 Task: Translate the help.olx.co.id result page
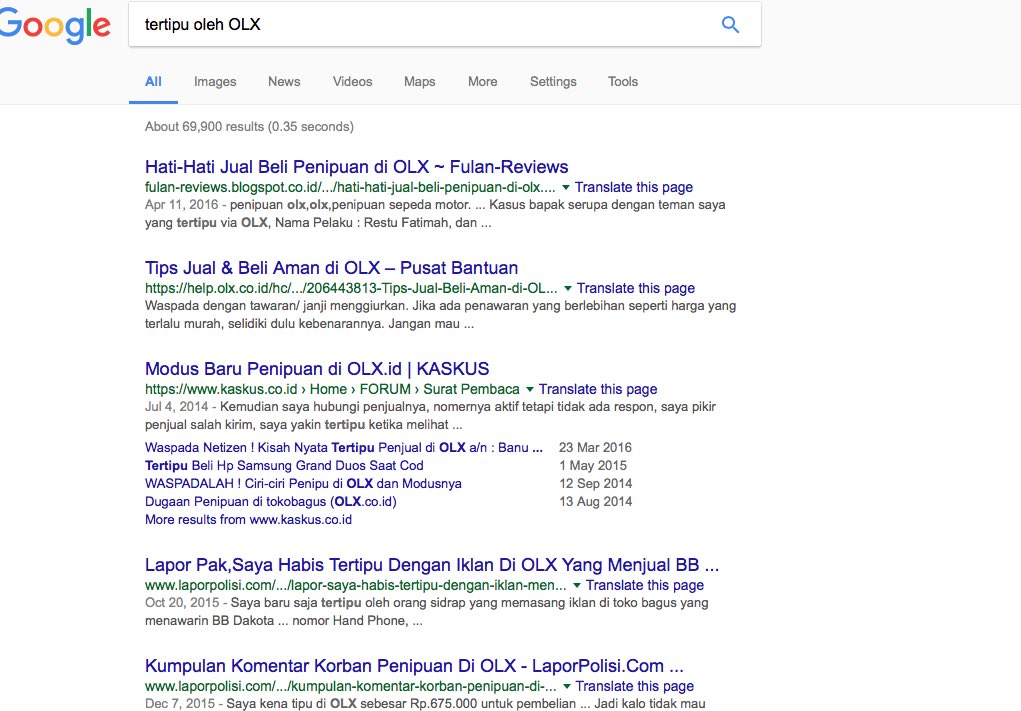(x=636, y=288)
